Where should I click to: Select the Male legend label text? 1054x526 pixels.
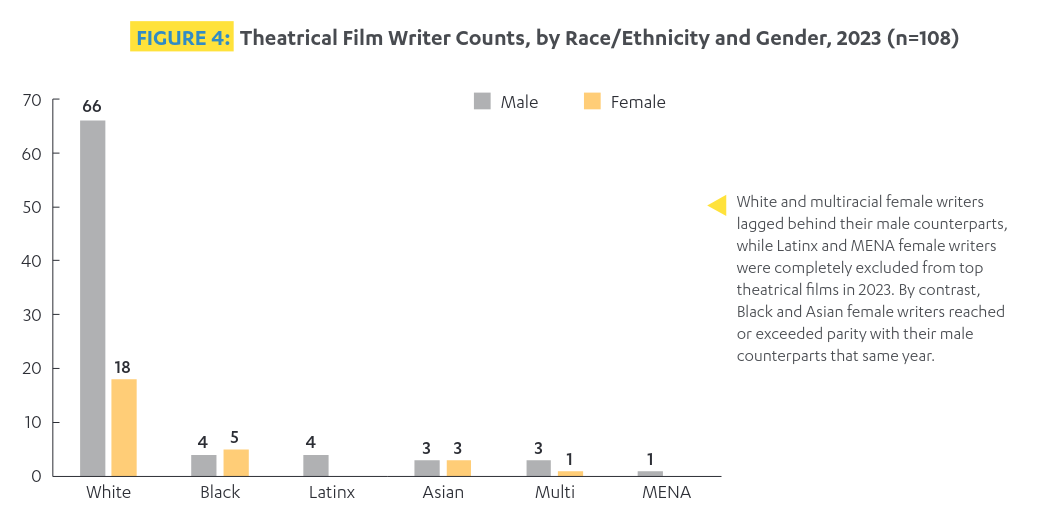coord(519,102)
